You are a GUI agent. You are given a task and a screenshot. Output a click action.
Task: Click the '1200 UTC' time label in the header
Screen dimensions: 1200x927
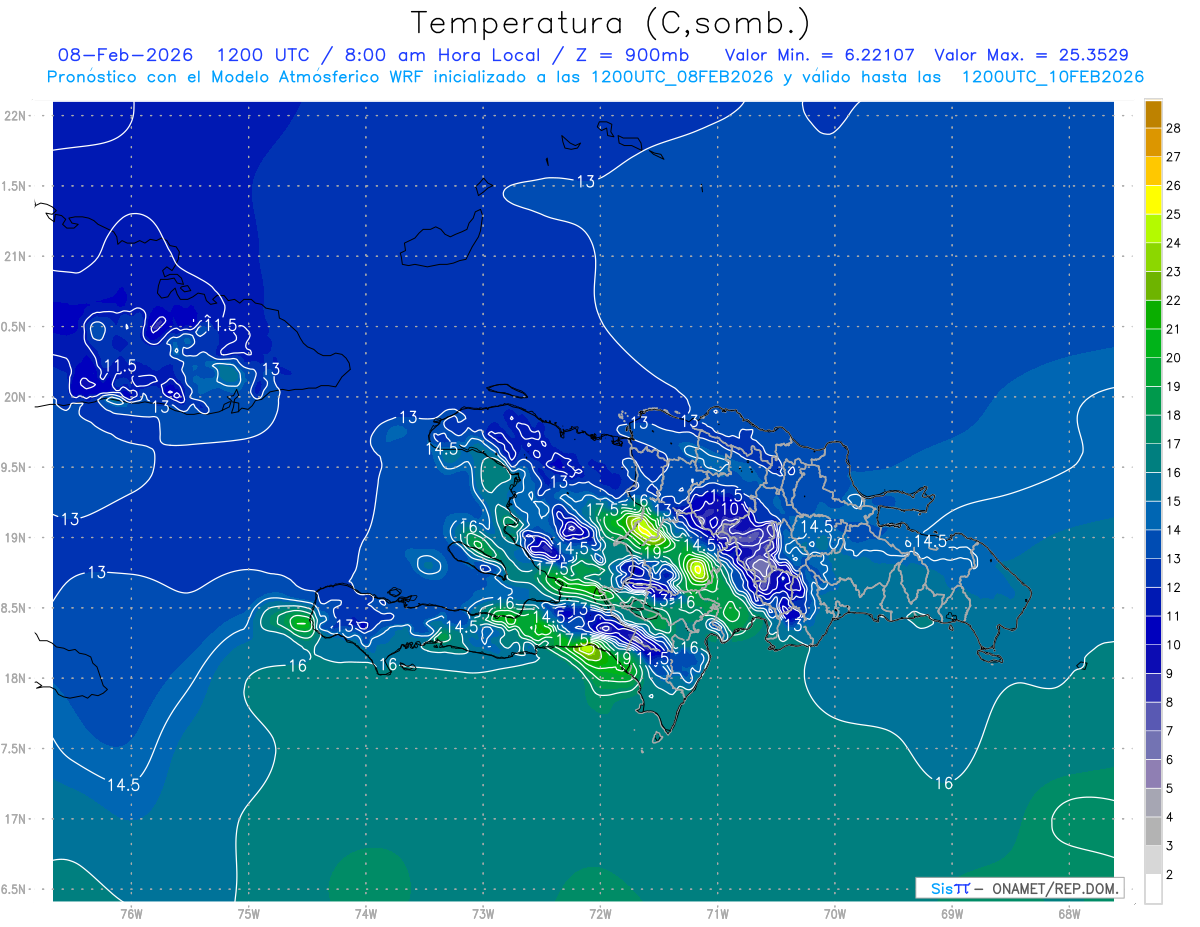click(263, 55)
